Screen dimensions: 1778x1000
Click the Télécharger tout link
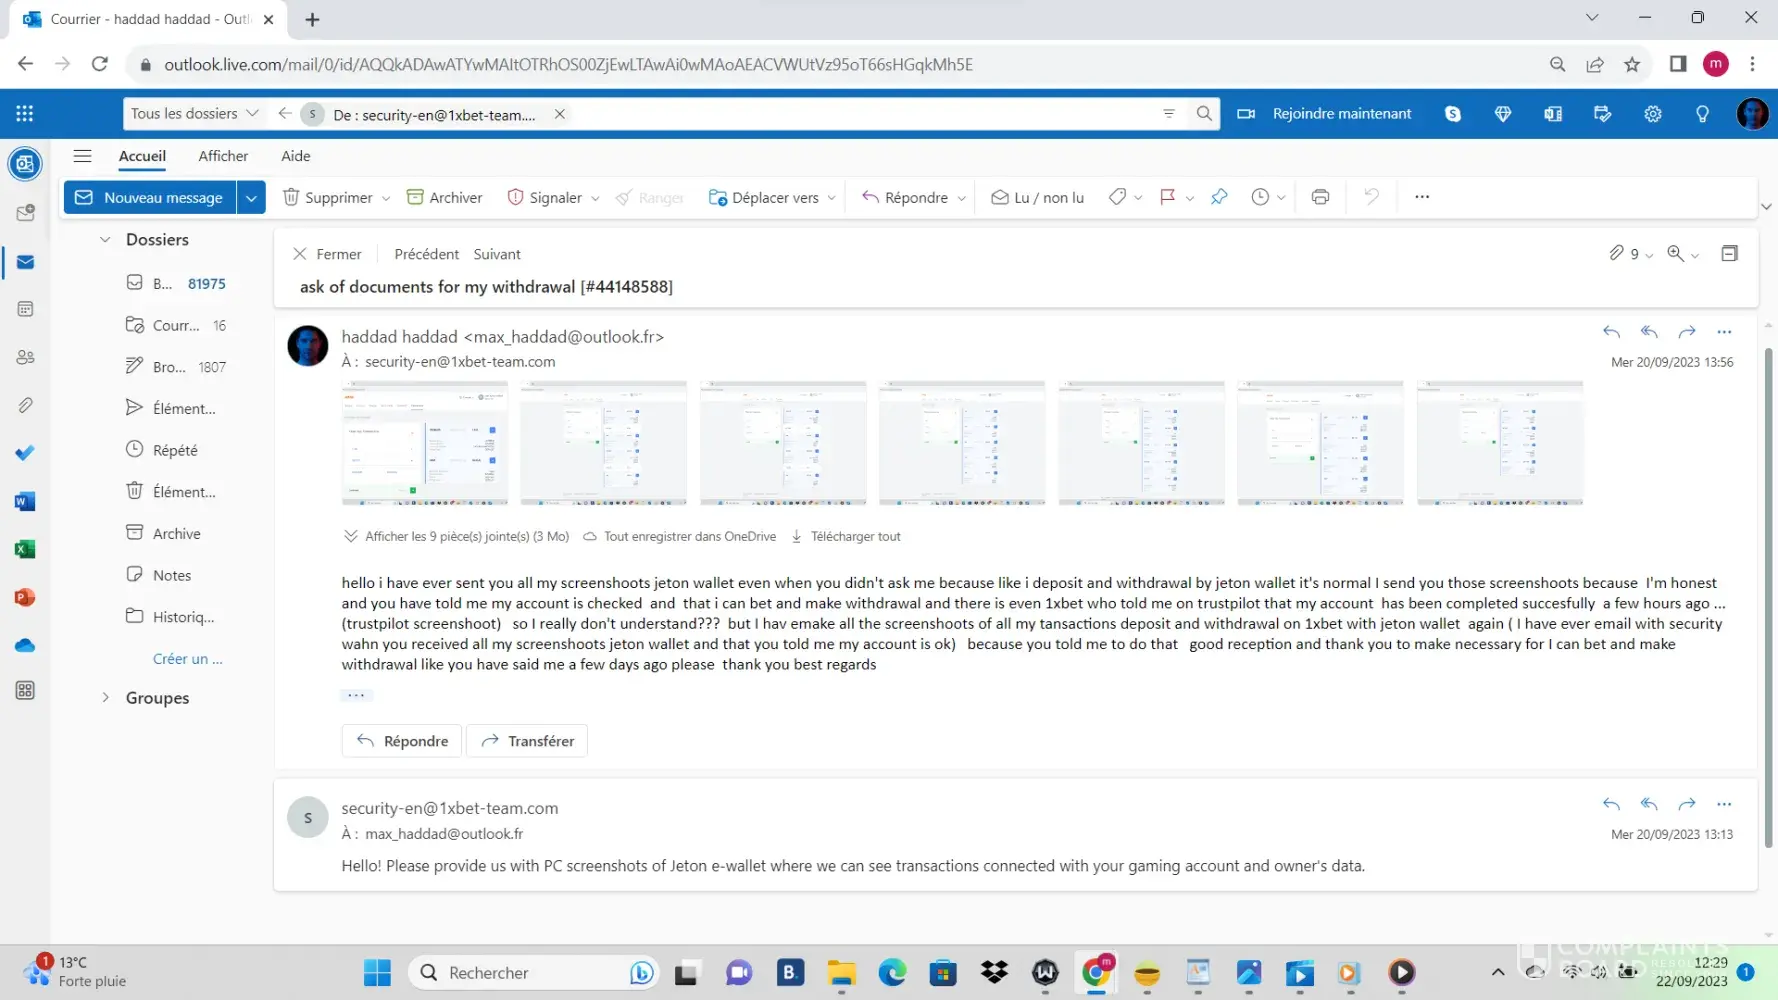(x=855, y=537)
